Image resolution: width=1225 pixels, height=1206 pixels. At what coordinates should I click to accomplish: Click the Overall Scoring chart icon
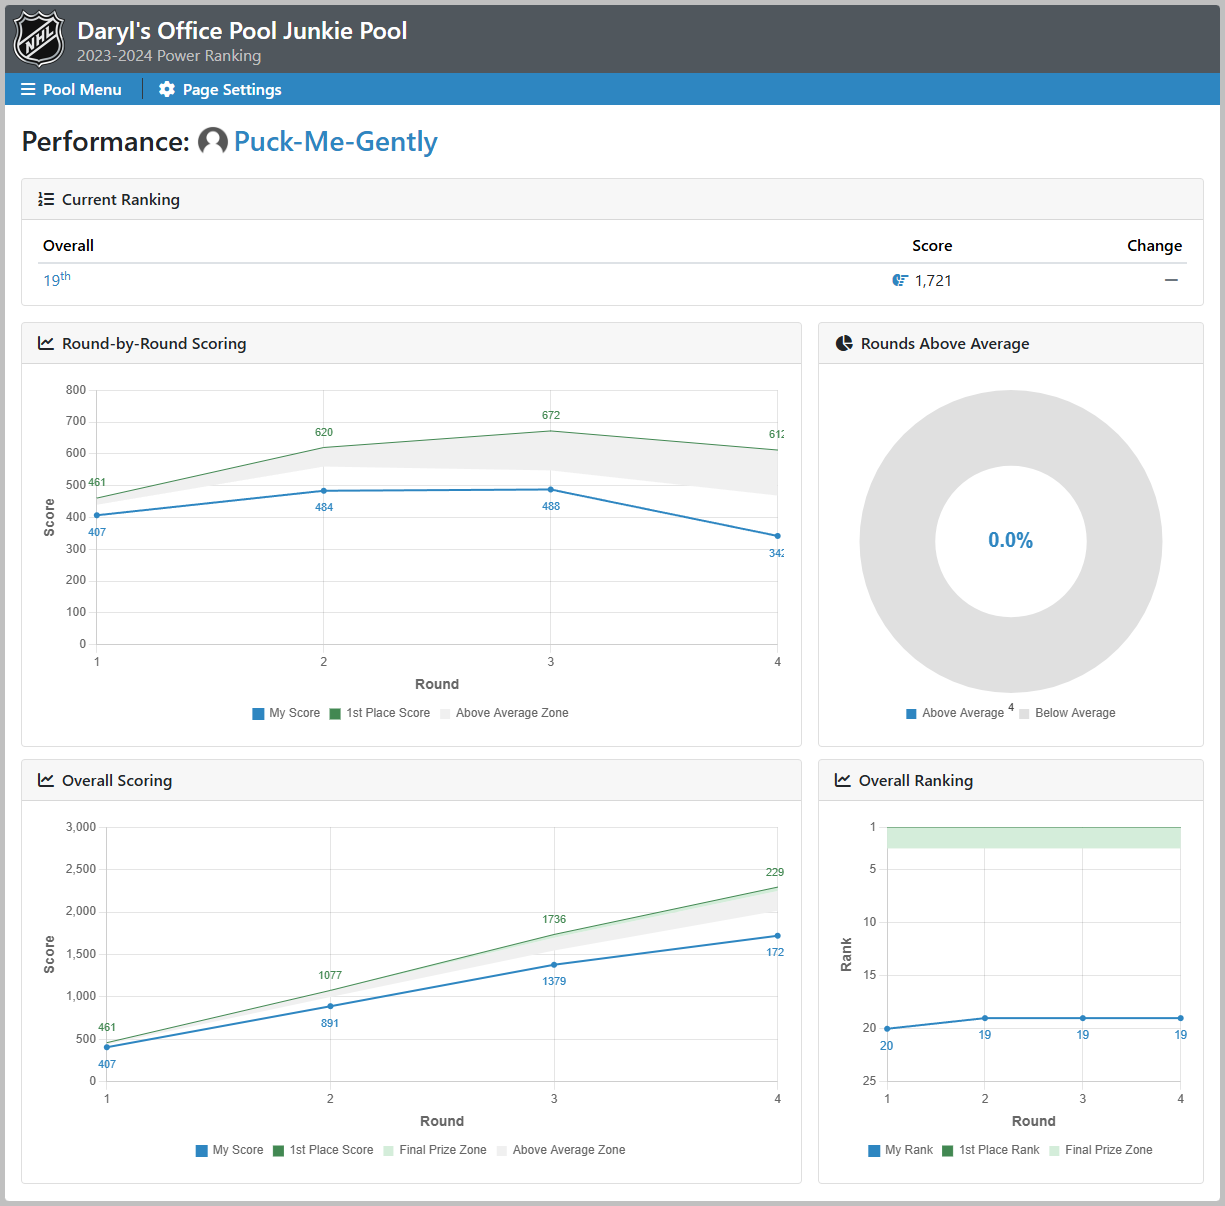point(46,780)
